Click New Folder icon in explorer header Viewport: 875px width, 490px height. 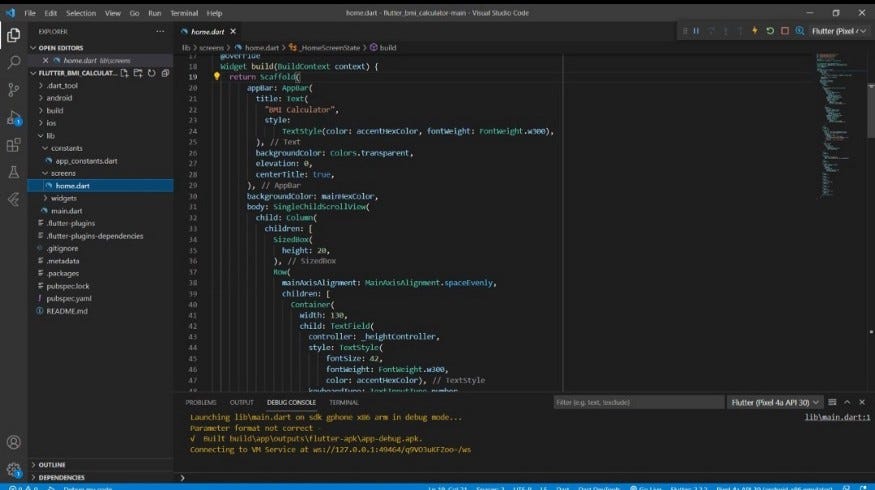point(138,73)
